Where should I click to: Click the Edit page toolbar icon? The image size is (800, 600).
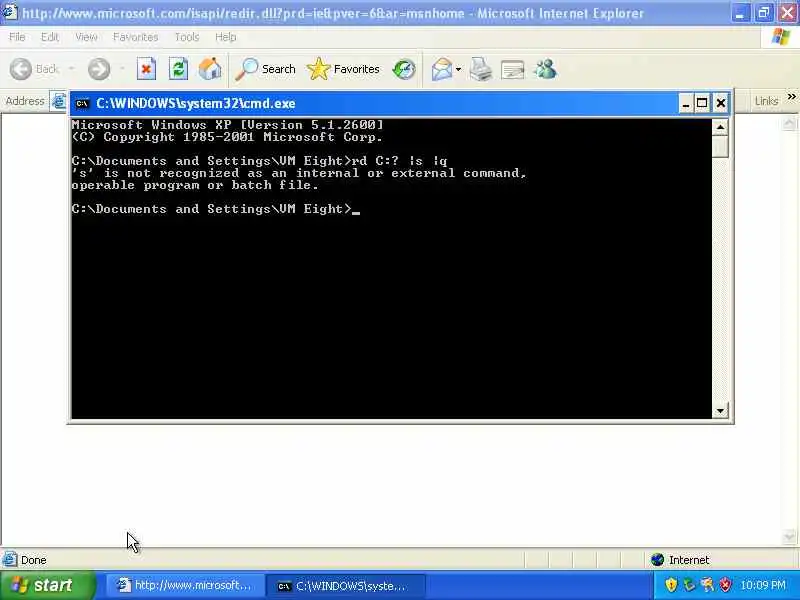513,69
